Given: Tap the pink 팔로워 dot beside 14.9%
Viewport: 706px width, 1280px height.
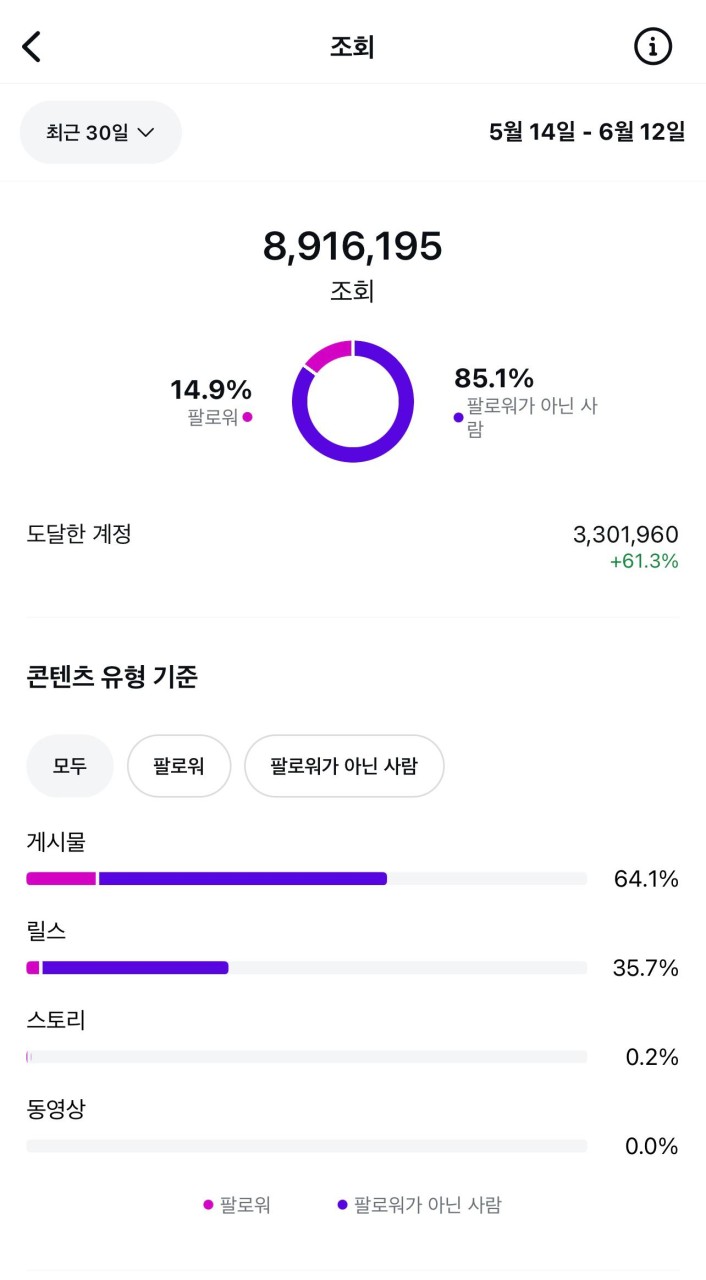Looking at the screenshot, I should tap(247, 417).
